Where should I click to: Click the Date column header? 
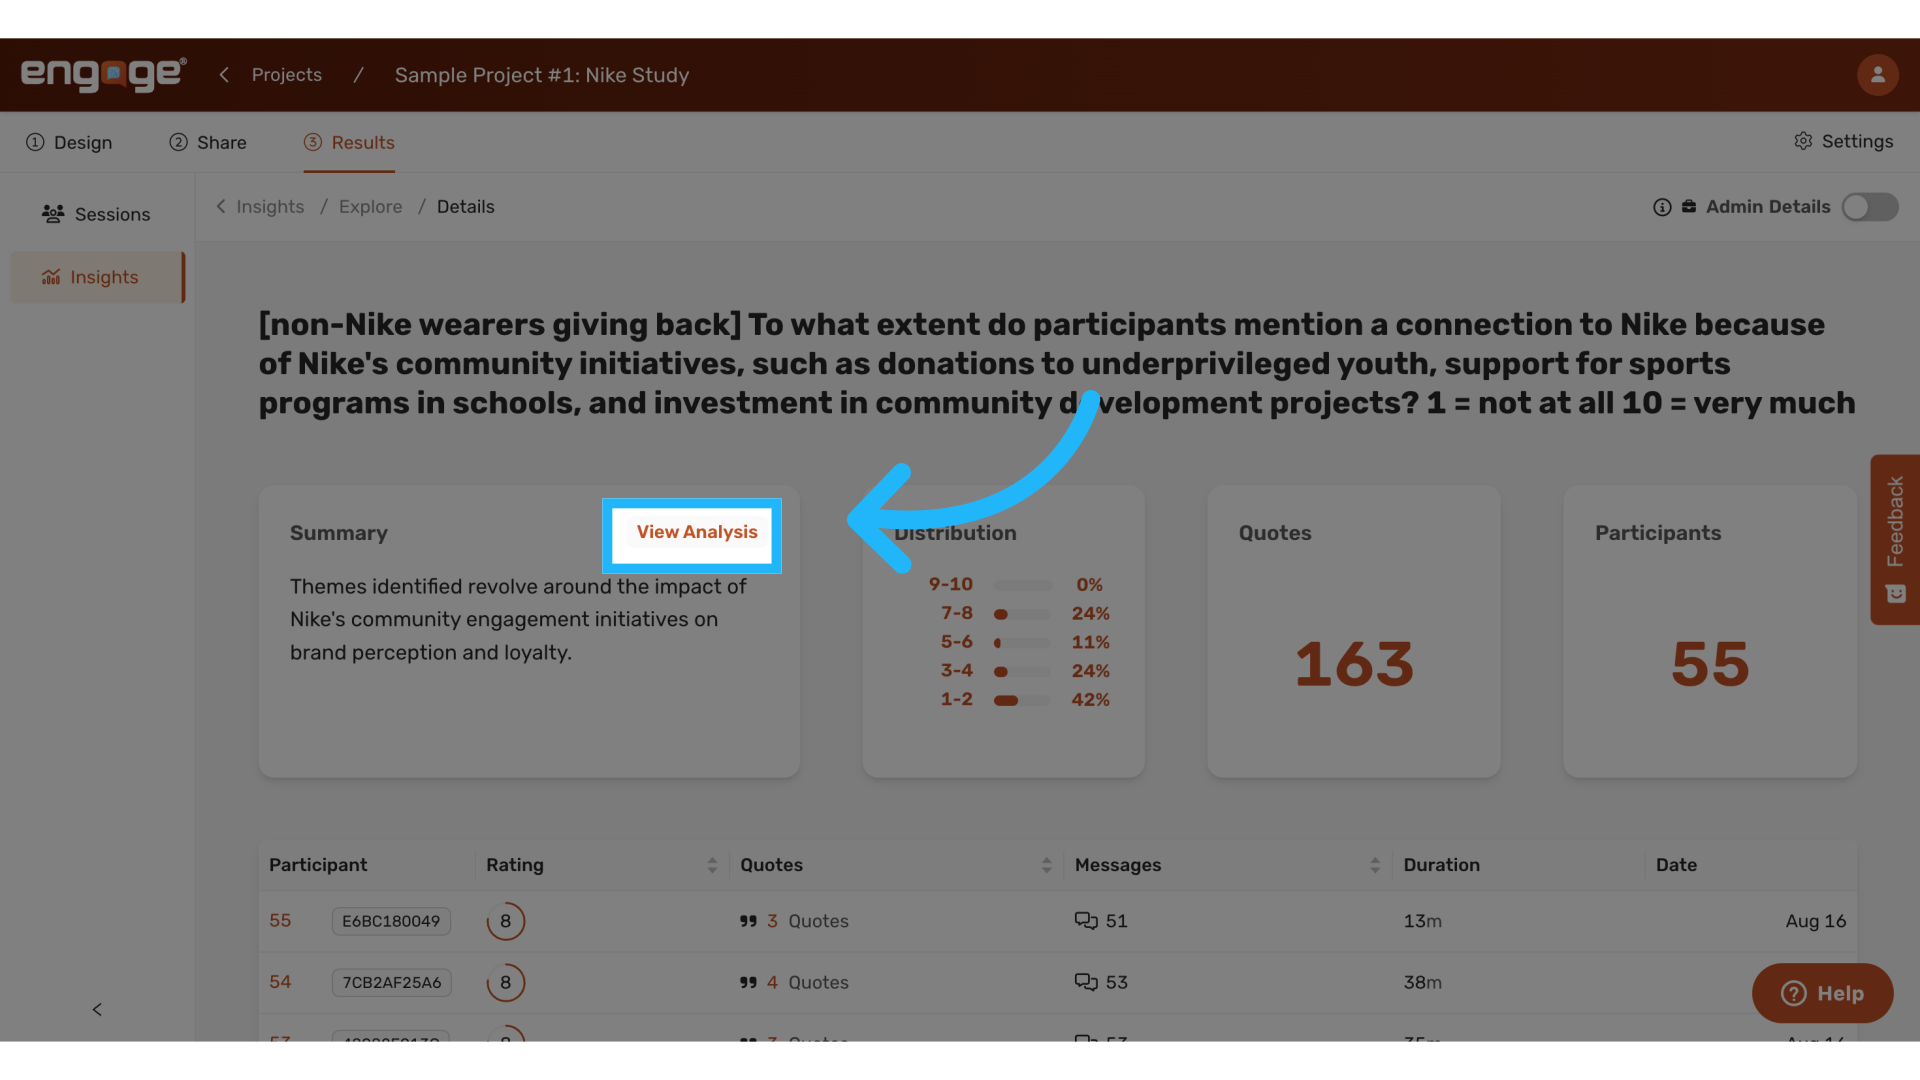coord(1676,865)
